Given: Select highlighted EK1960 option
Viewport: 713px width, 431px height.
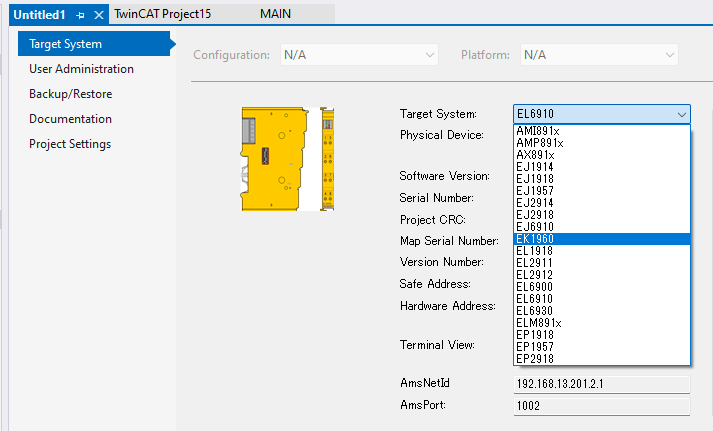Looking at the screenshot, I should point(602,239).
